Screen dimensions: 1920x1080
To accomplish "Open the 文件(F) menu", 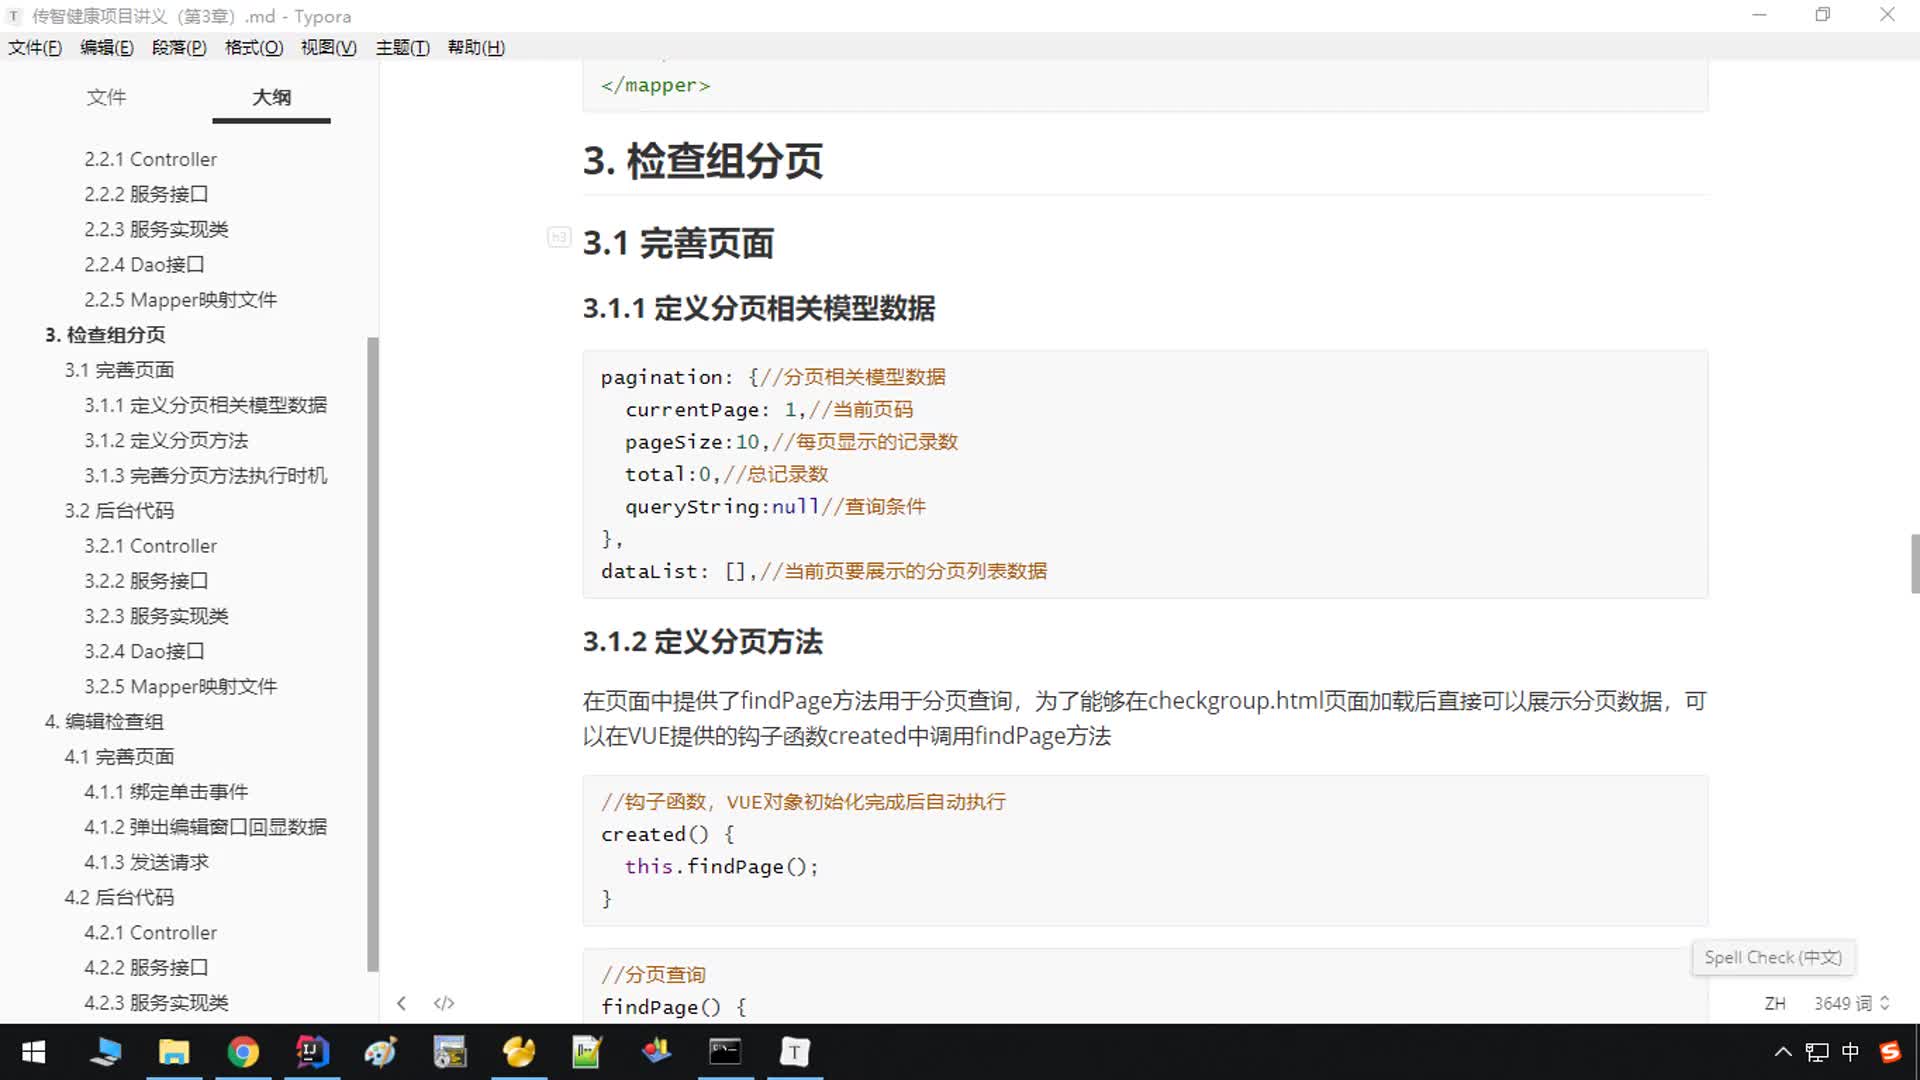I will 35,47.
